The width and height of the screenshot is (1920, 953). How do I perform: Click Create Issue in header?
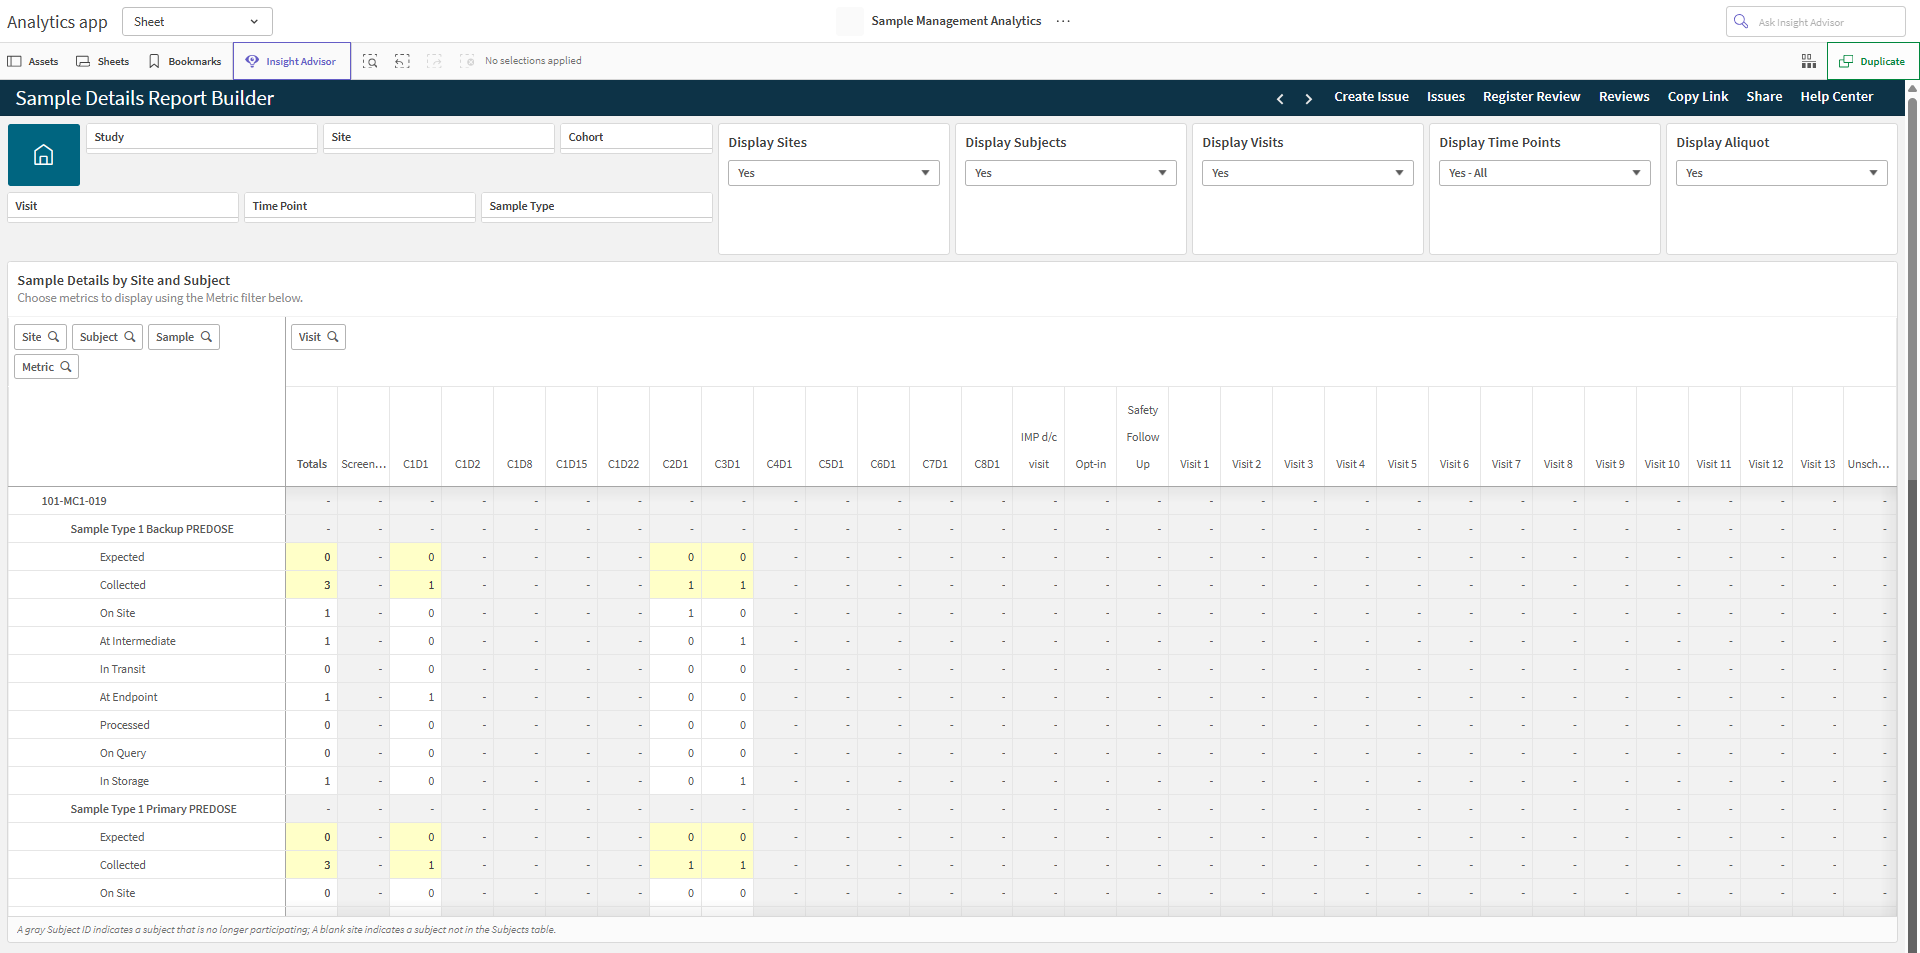[x=1371, y=97]
